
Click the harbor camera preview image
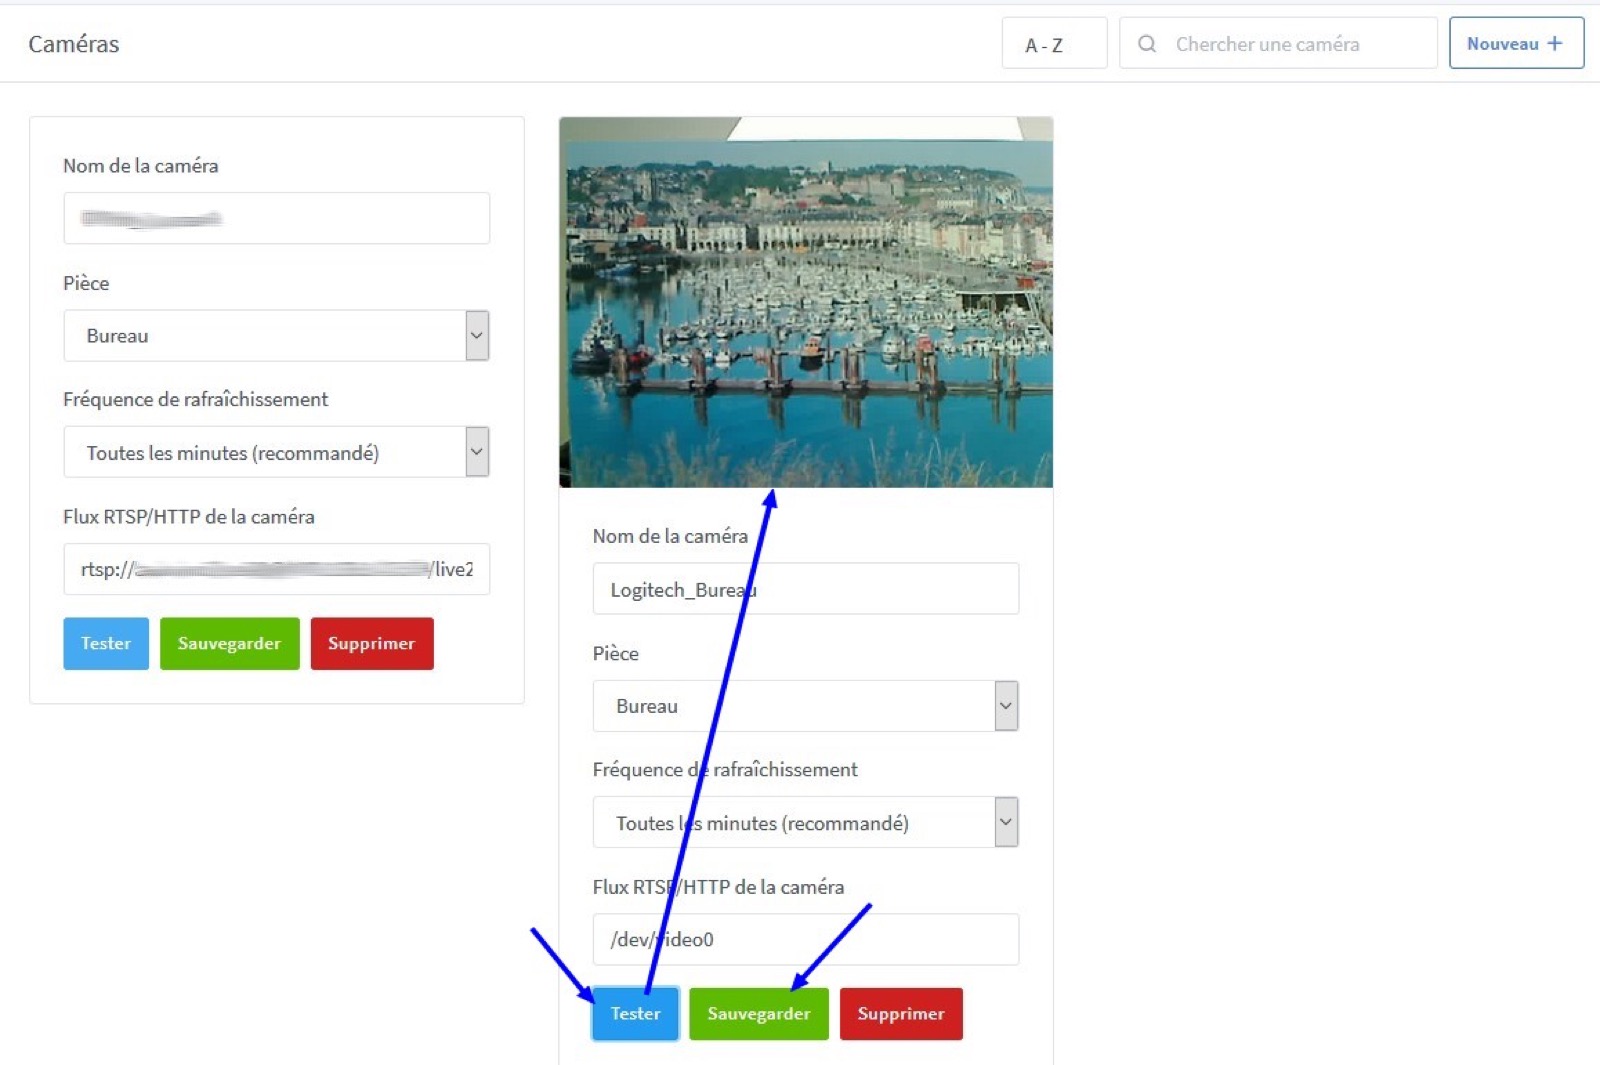806,302
